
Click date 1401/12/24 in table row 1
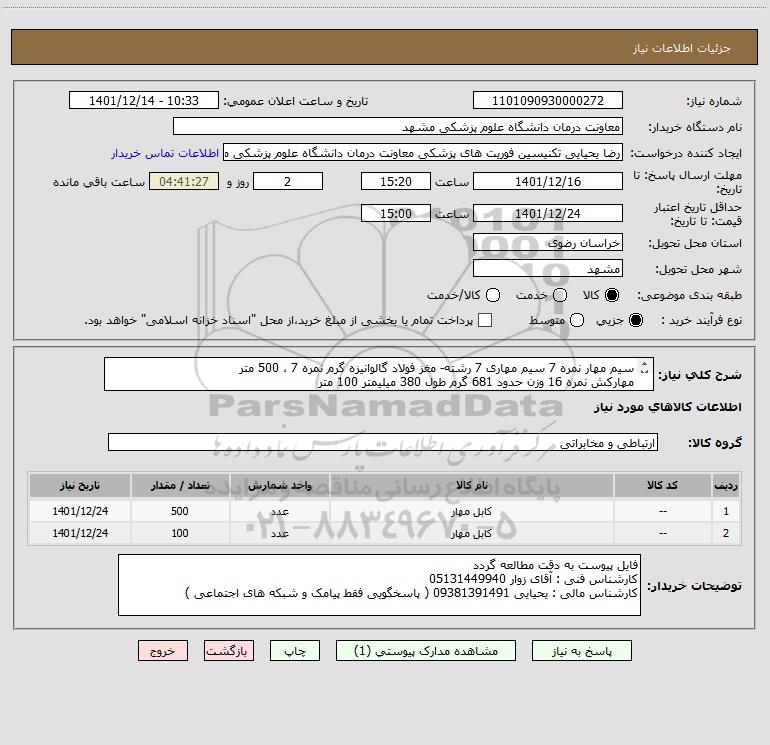click(x=80, y=511)
